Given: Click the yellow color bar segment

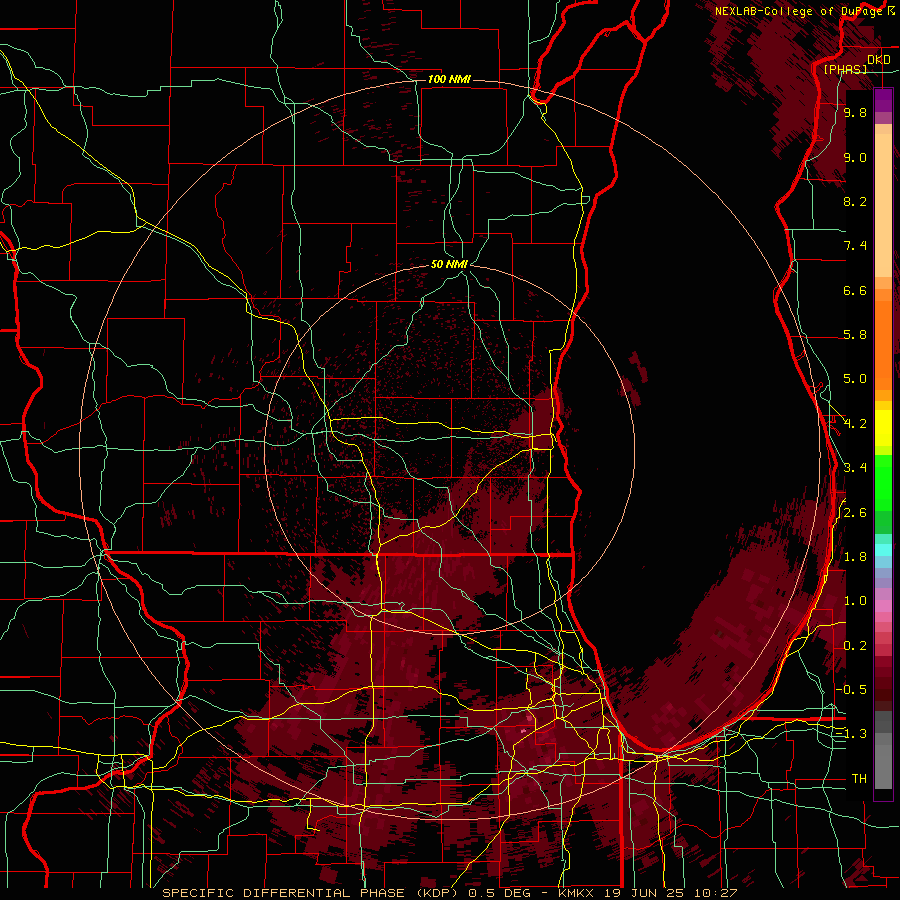Looking at the screenshot, I should (883, 428).
